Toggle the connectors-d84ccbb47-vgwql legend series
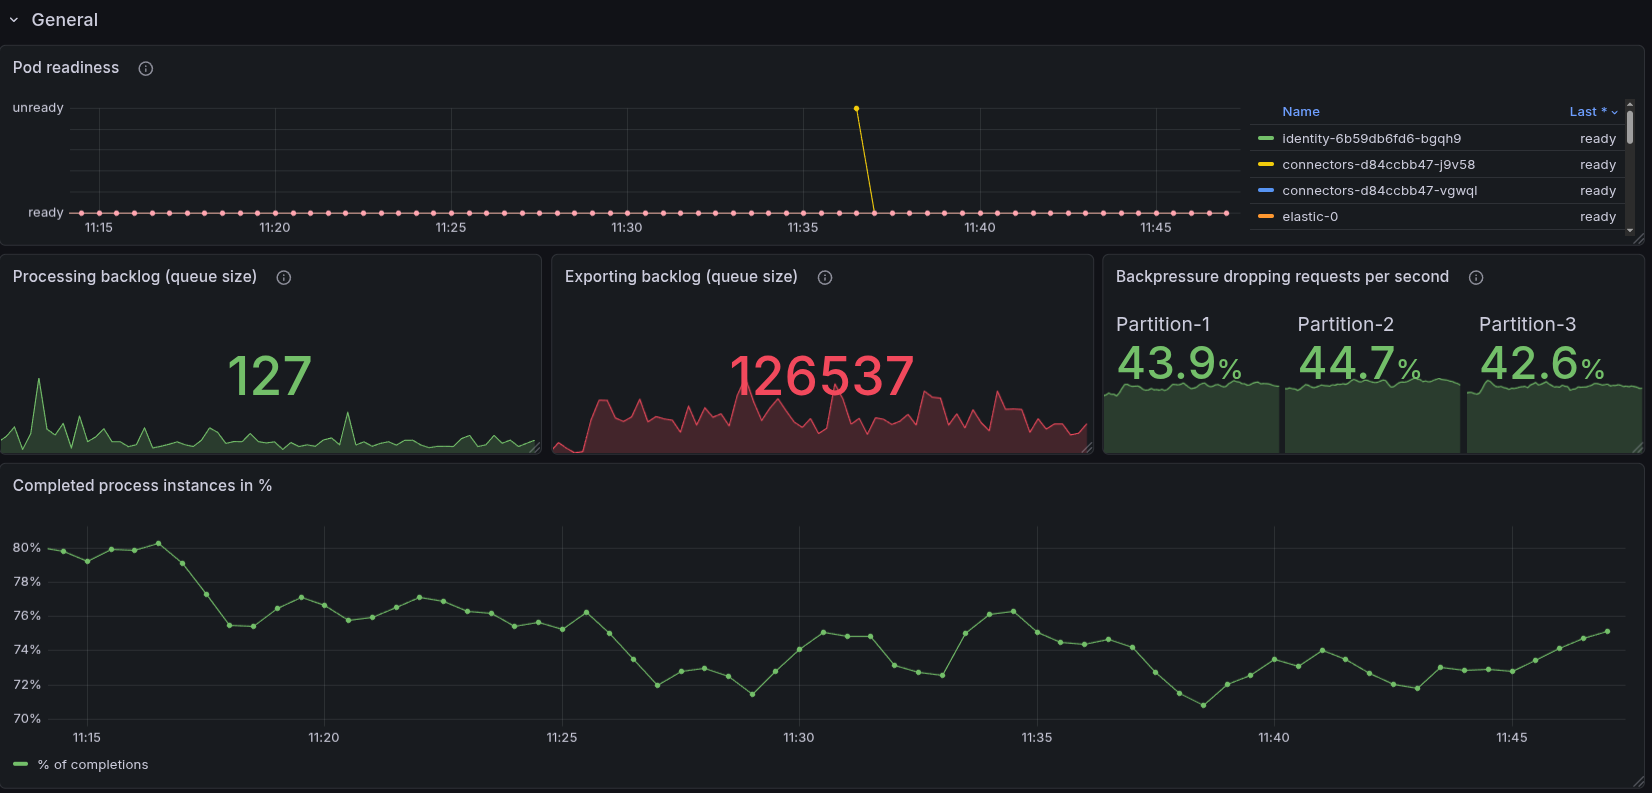Viewport: 1652px width, 793px height. click(x=1379, y=191)
